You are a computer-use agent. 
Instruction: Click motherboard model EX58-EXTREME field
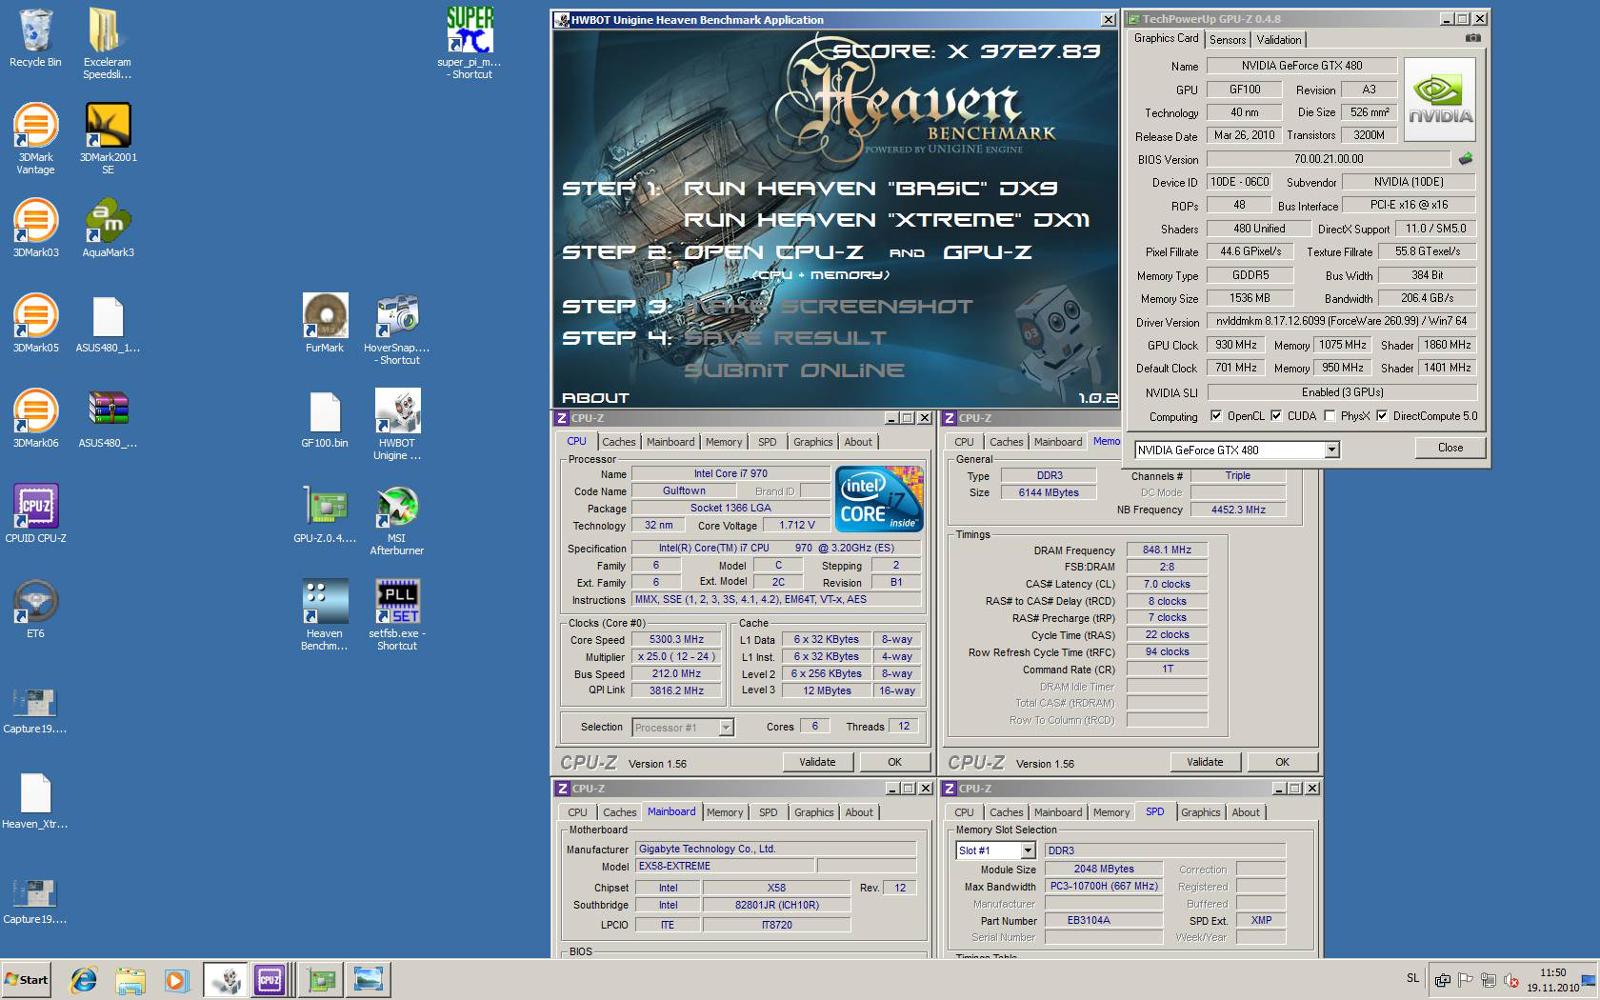pos(724,866)
